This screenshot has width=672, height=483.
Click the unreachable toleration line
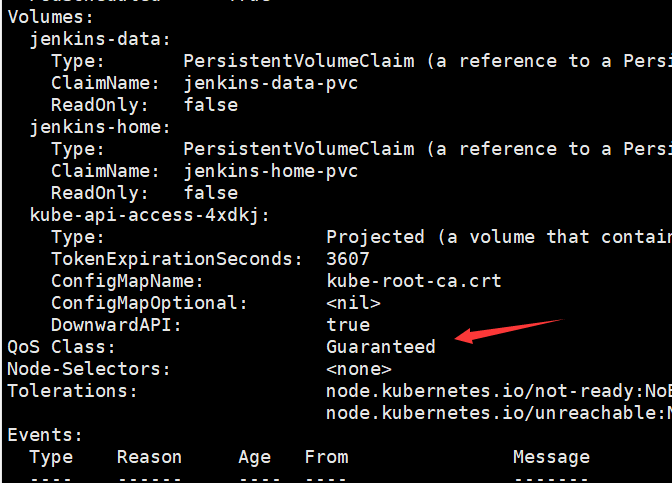point(498,413)
